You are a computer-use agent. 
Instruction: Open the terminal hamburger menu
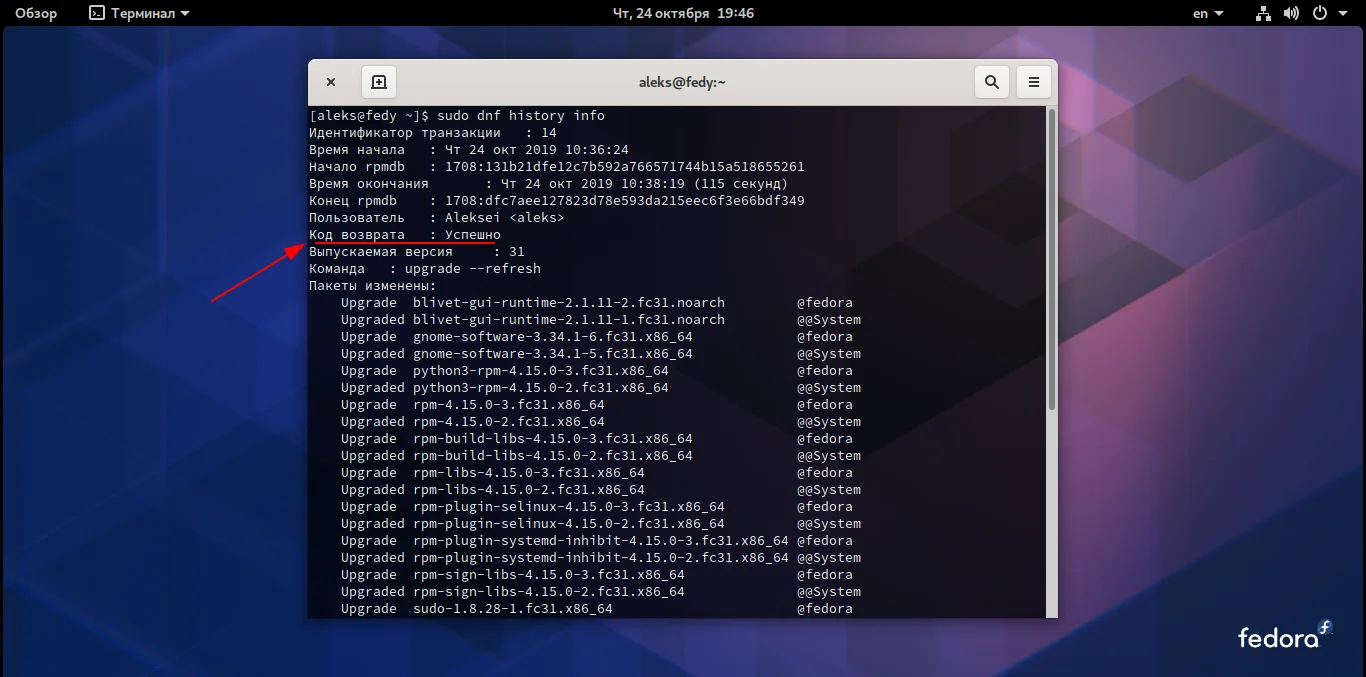pyautogui.click(x=1034, y=82)
